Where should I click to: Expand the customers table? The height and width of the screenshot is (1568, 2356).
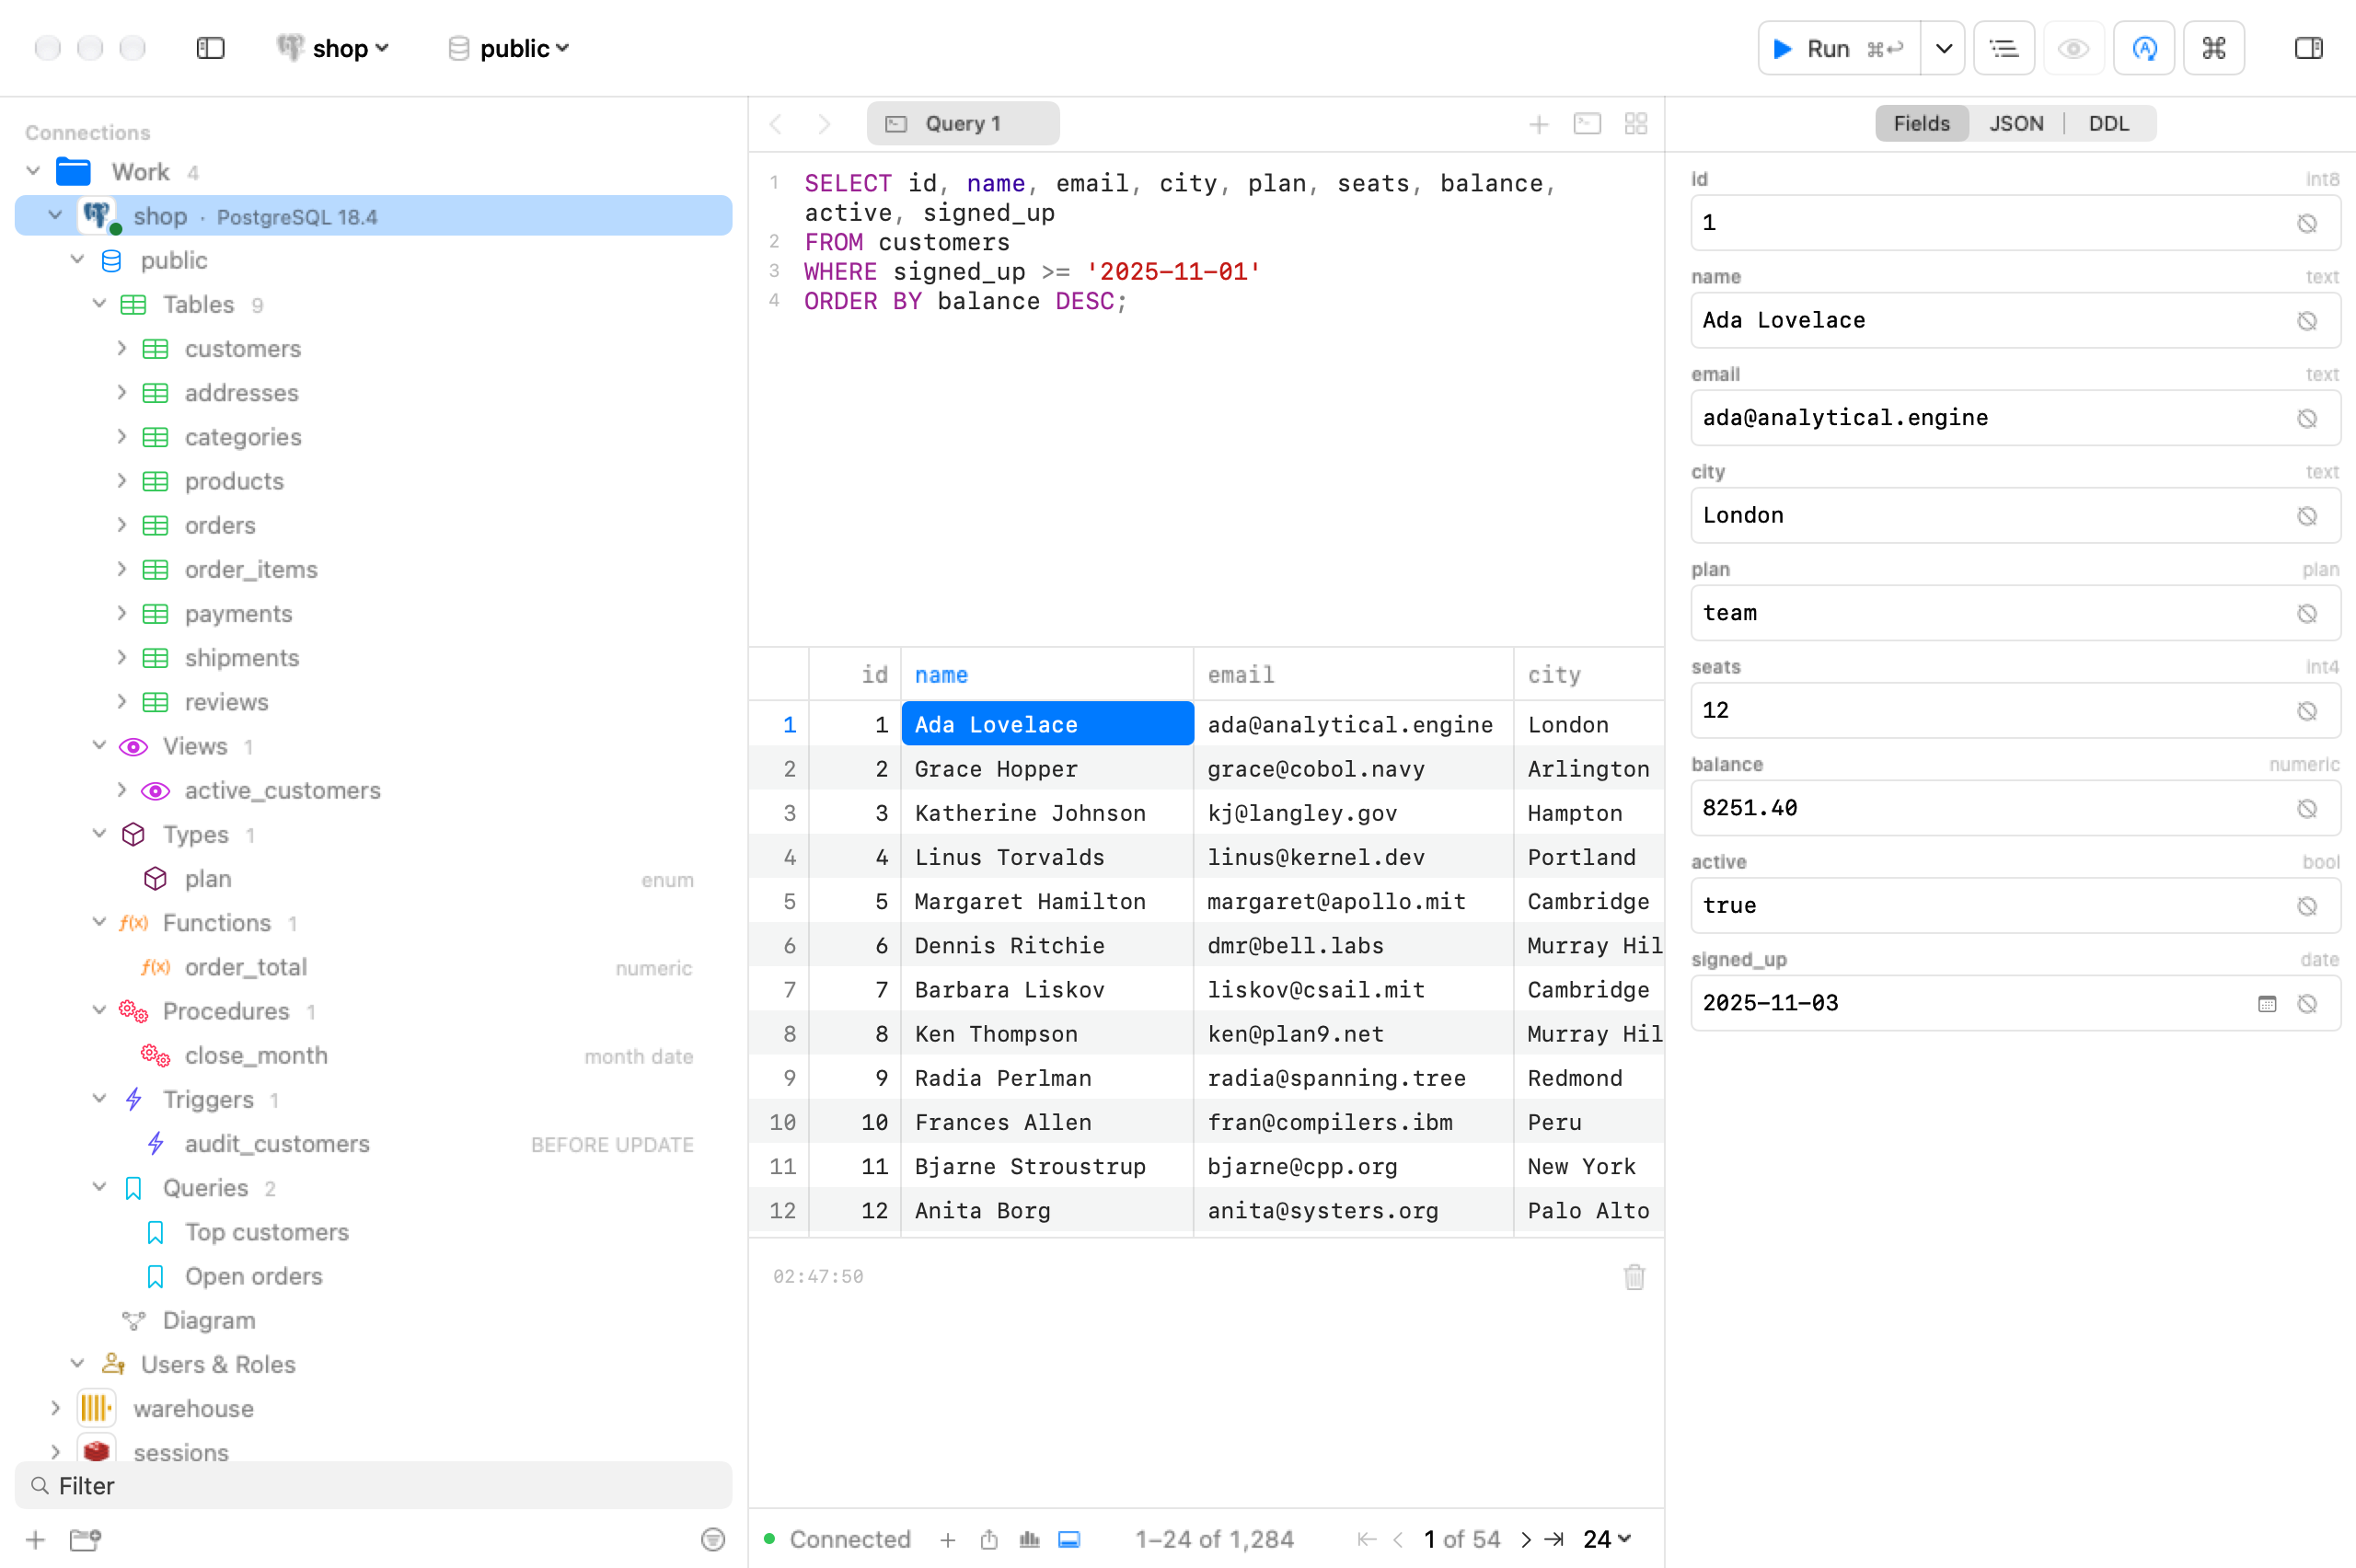tap(121, 348)
